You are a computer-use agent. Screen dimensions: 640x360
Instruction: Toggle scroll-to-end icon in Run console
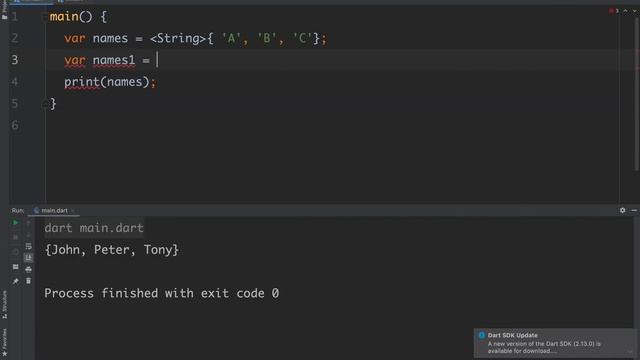point(28,258)
